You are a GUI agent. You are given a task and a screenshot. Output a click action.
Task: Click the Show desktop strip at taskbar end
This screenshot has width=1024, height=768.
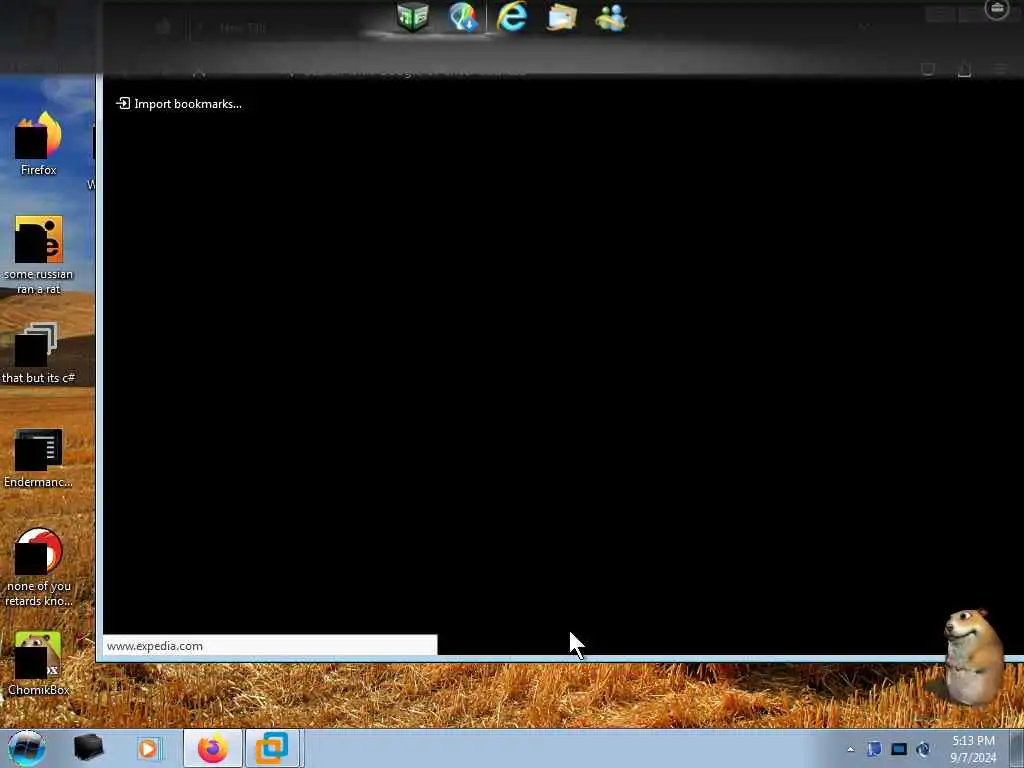pyautogui.click(x=1017, y=748)
